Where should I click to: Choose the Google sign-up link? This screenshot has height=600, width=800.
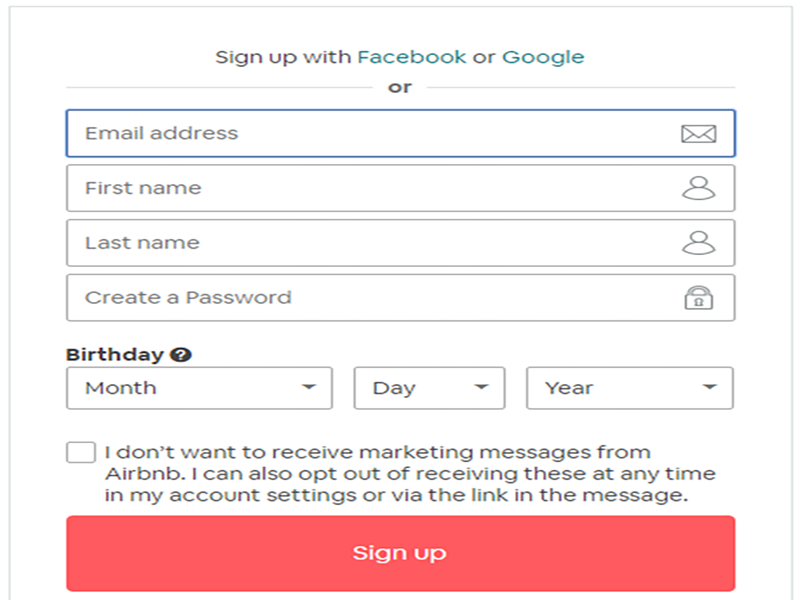coord(543,57)
